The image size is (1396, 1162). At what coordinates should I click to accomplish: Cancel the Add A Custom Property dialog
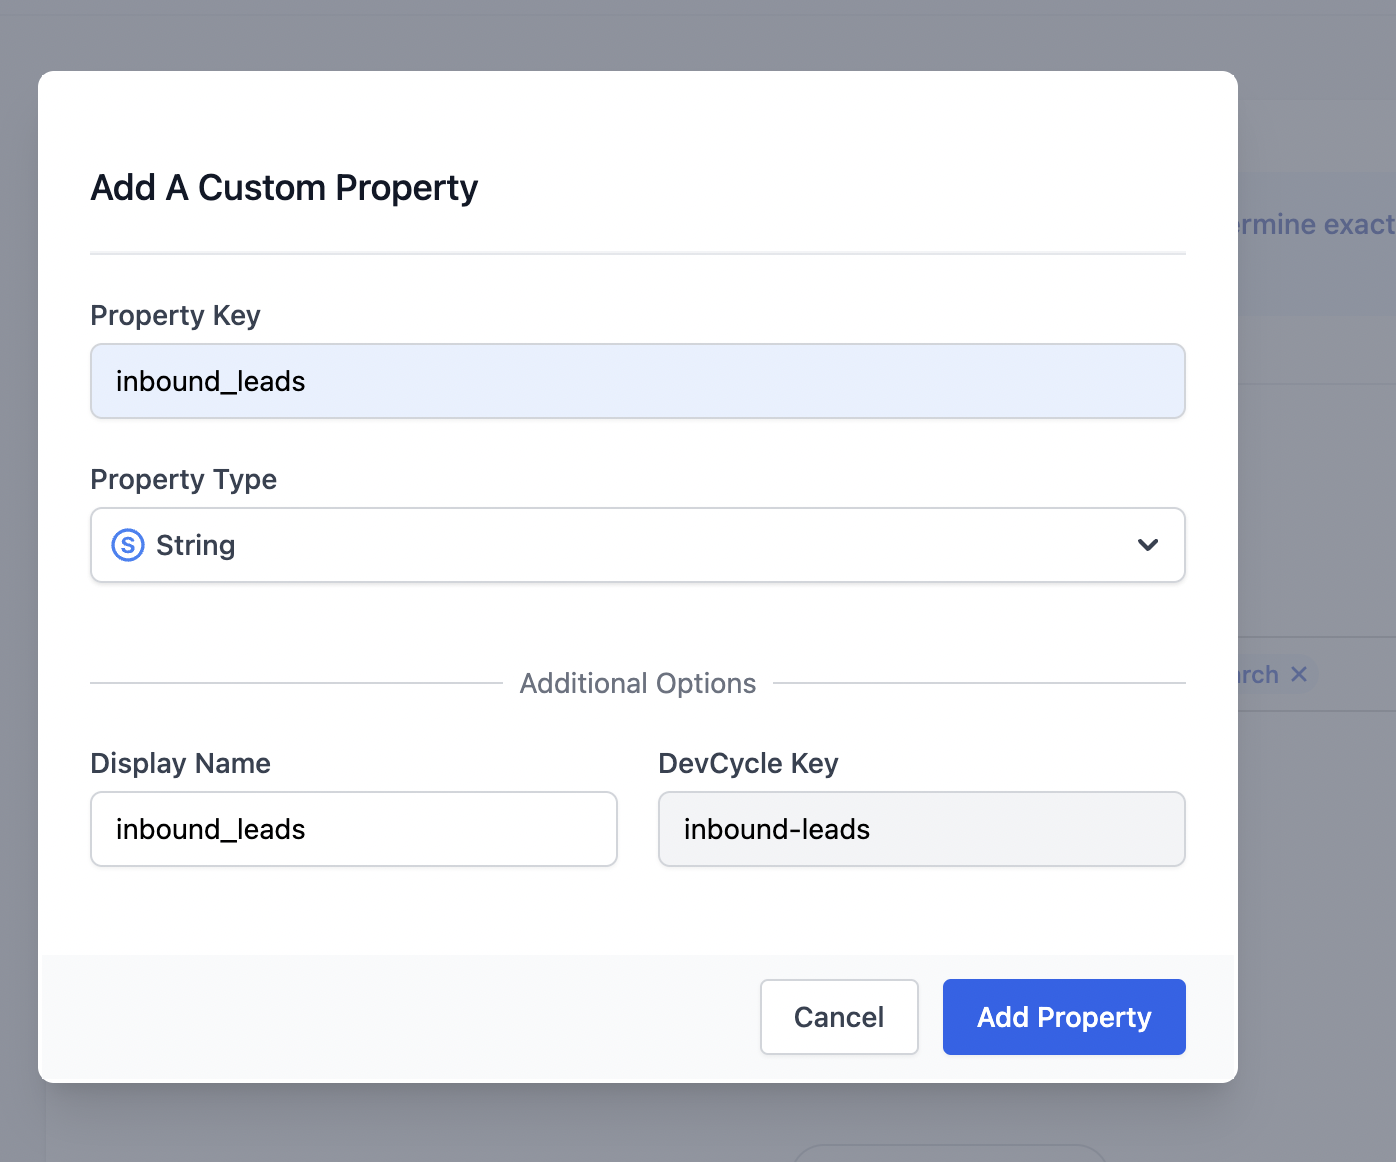tap(838, 1016)
